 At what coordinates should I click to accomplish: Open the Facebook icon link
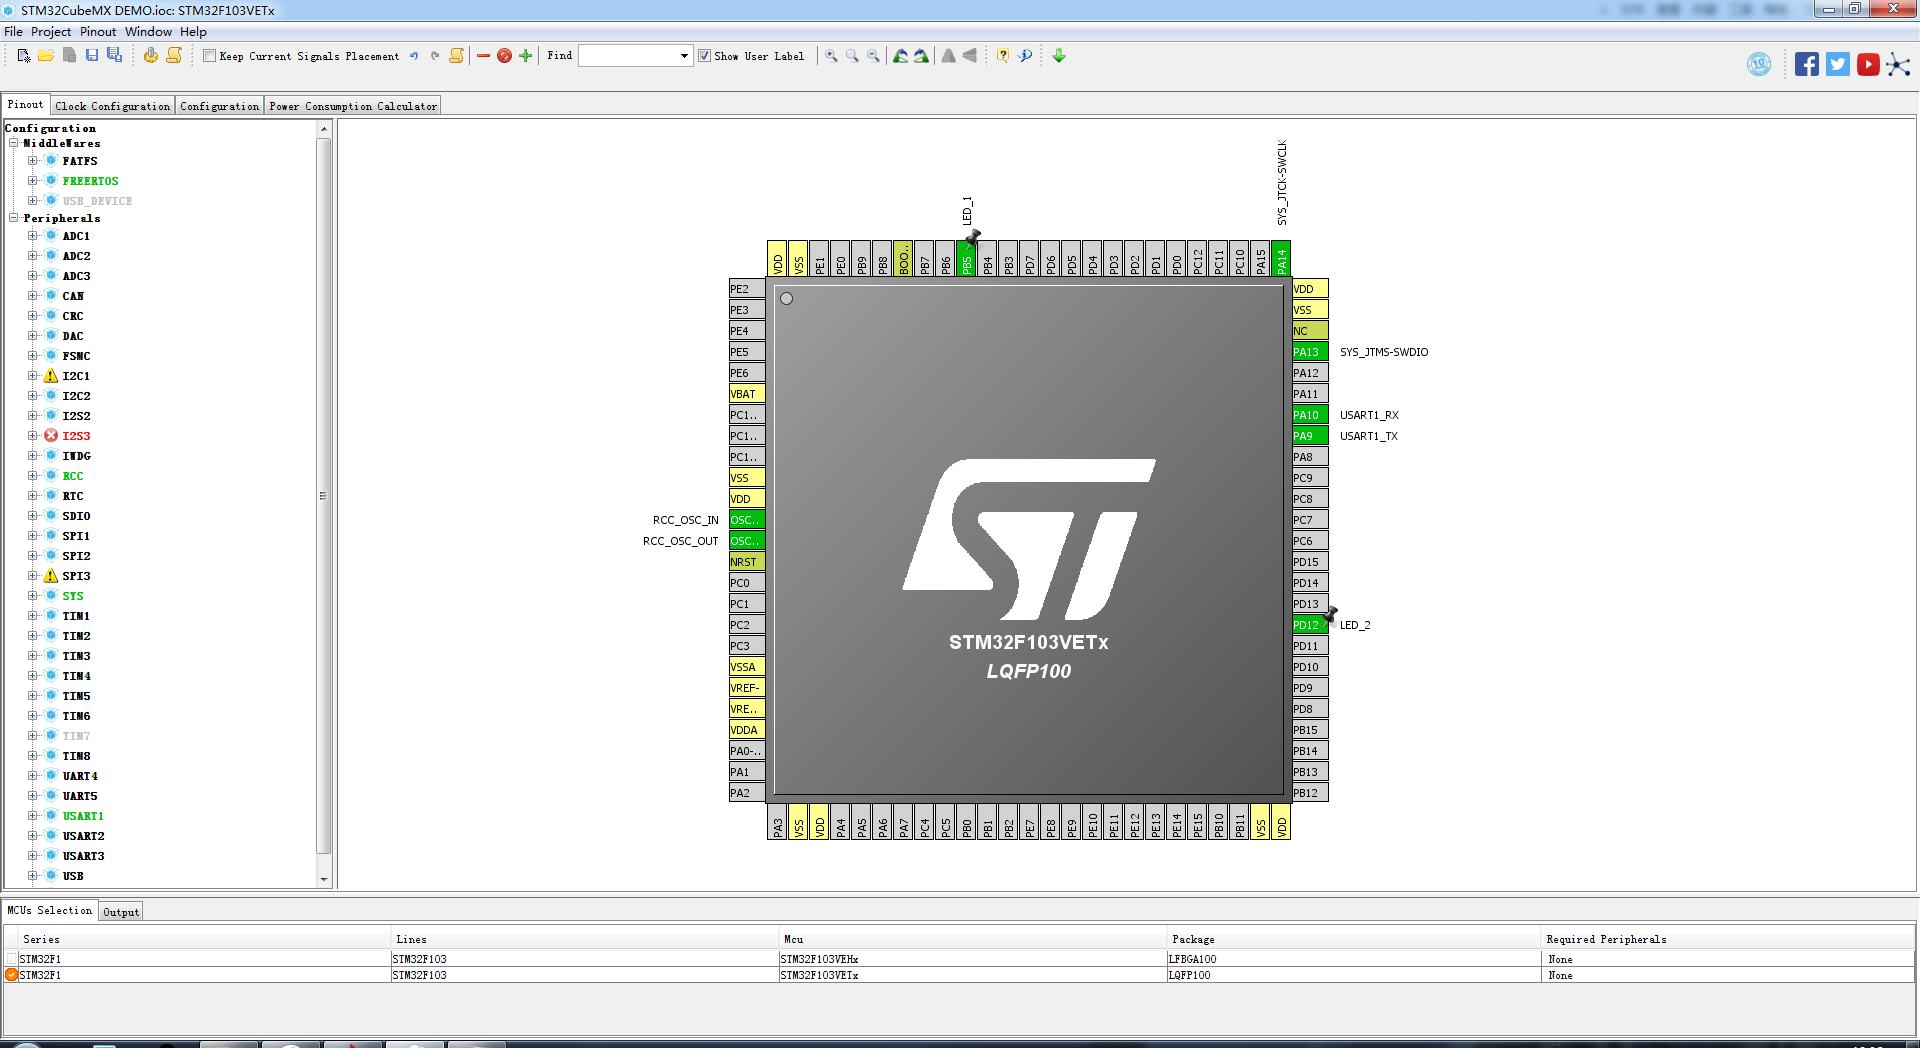(1806, 65)
